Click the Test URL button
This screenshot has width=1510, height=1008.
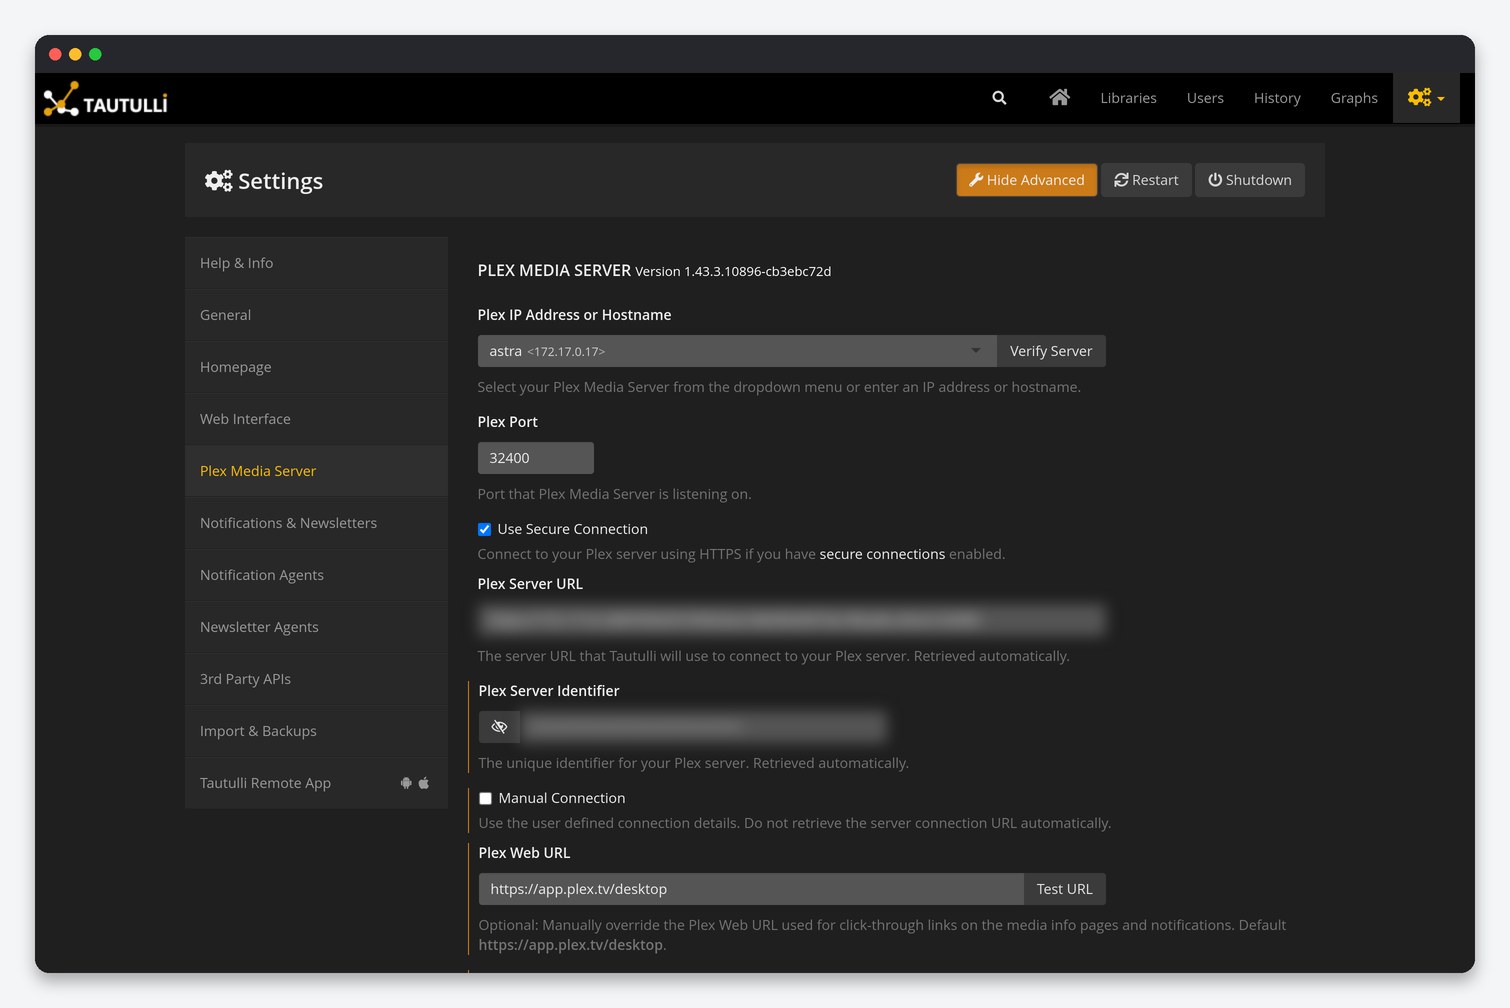point(1064,889)
